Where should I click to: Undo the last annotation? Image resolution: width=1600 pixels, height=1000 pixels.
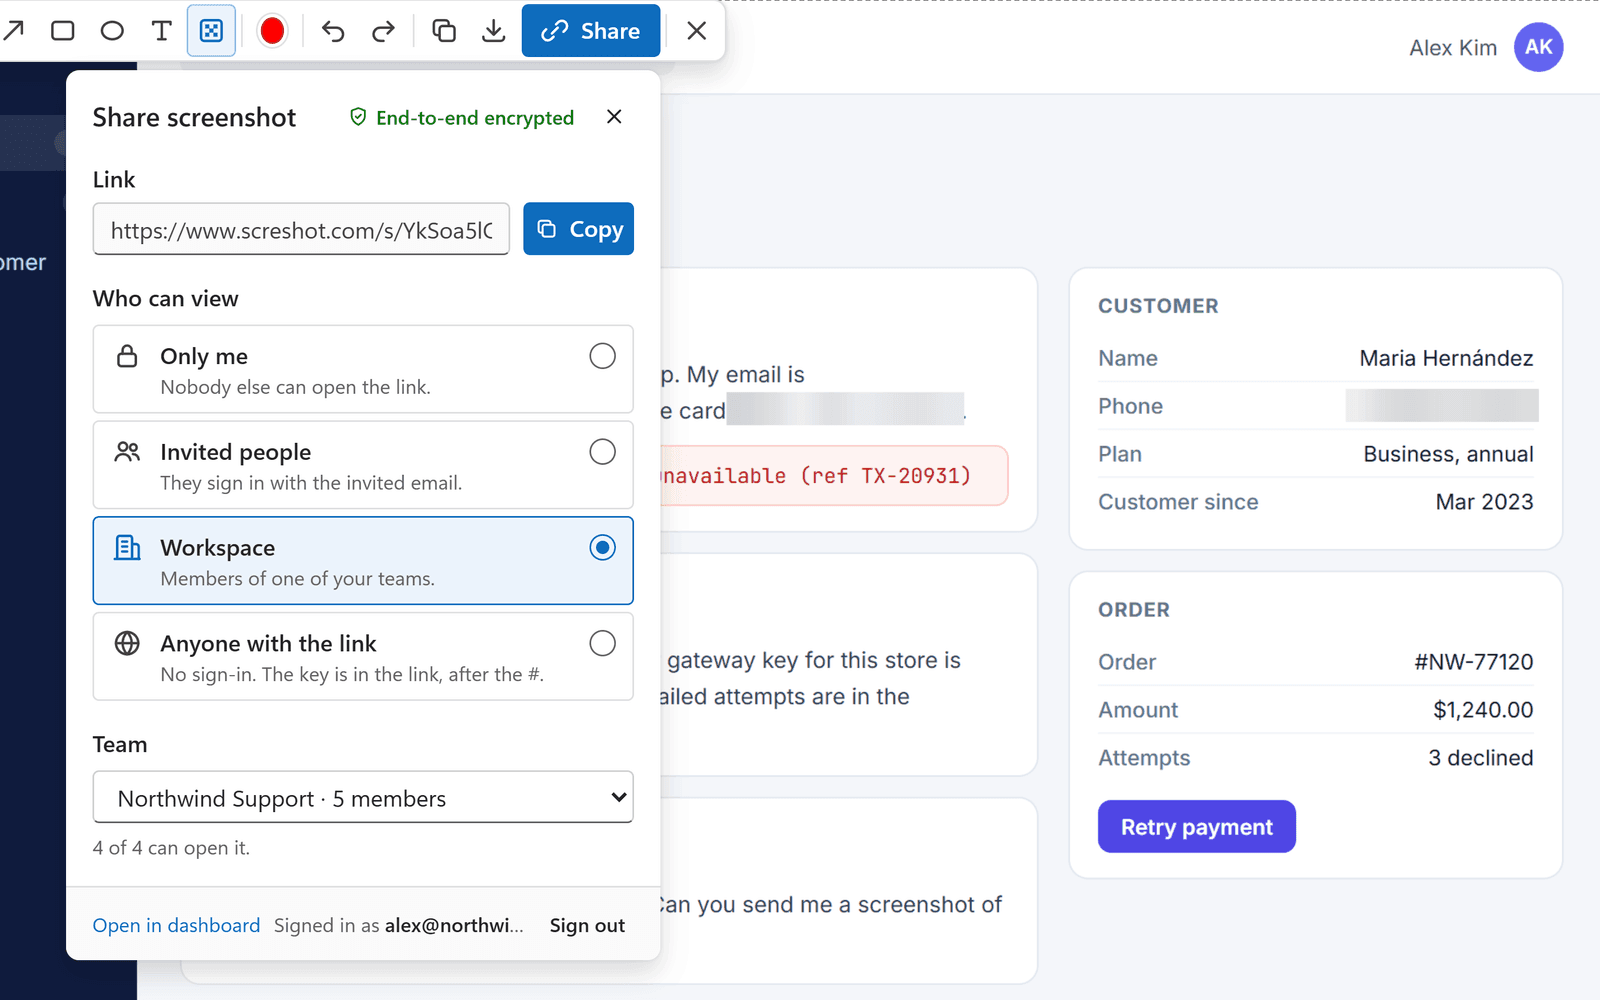333,31
